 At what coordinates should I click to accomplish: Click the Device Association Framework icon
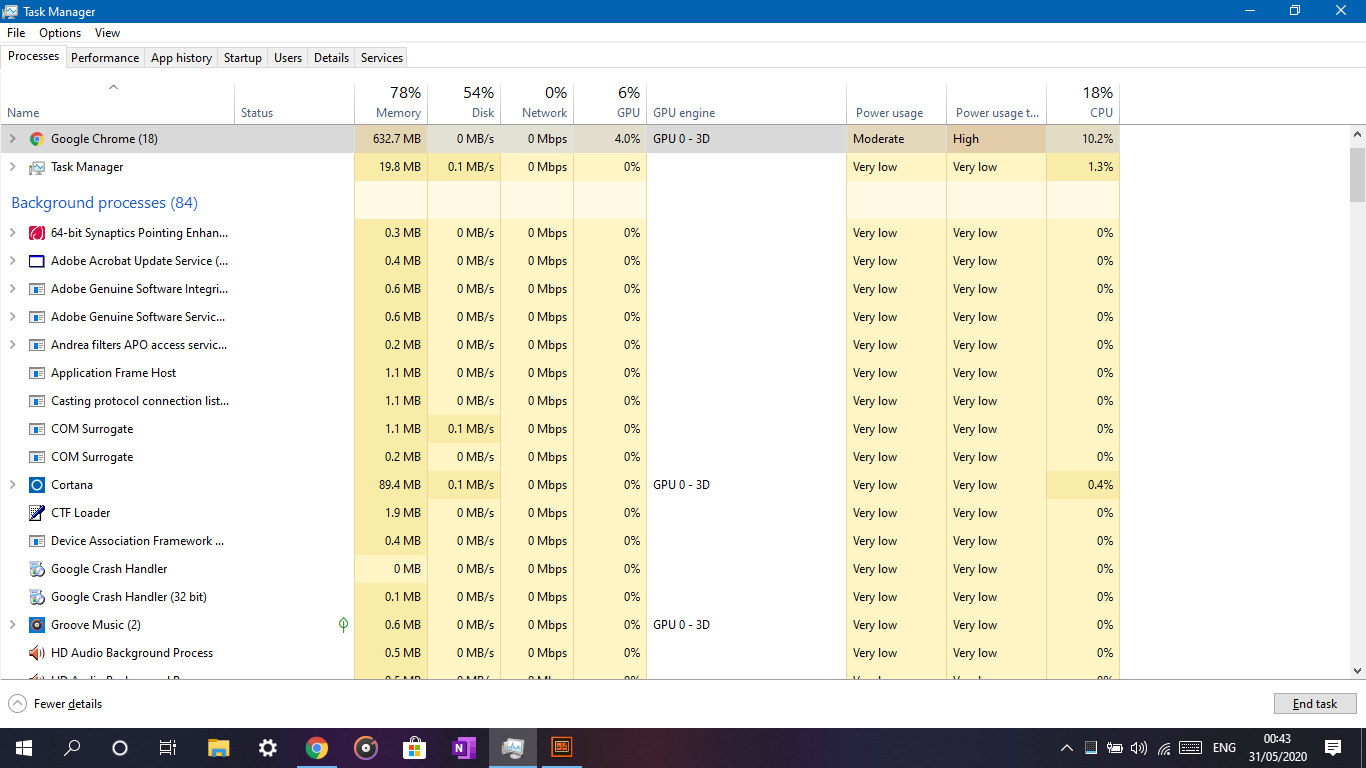37,541
